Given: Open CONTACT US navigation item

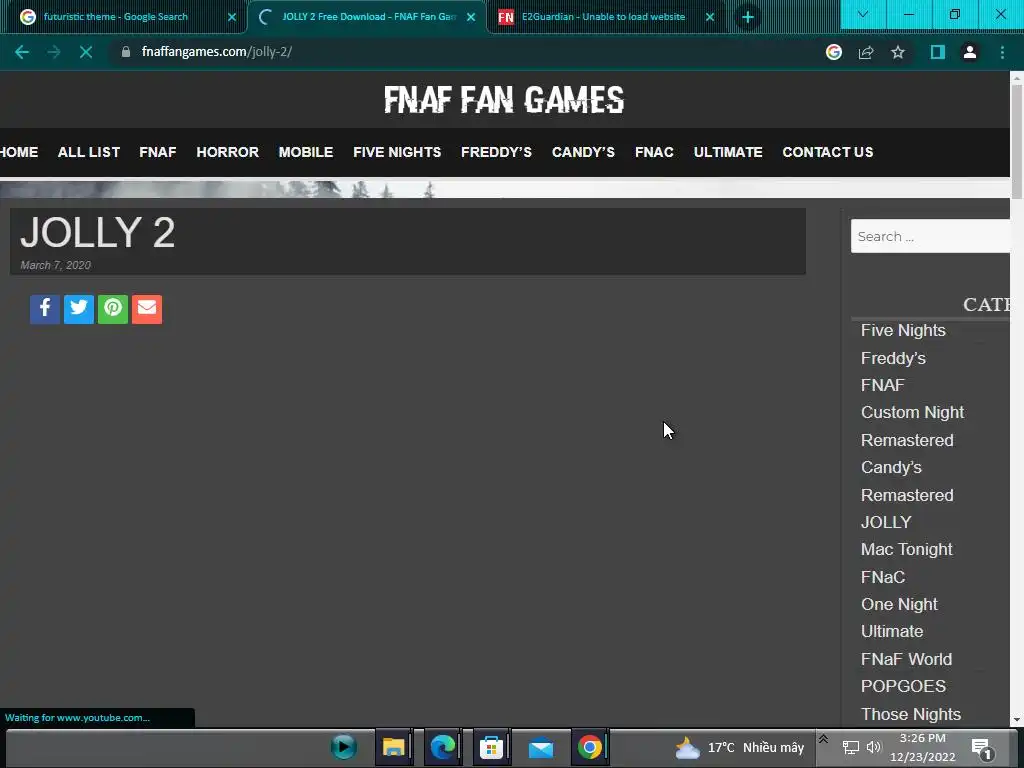Looking at the screenshot, I should click(x=827, y=152).
